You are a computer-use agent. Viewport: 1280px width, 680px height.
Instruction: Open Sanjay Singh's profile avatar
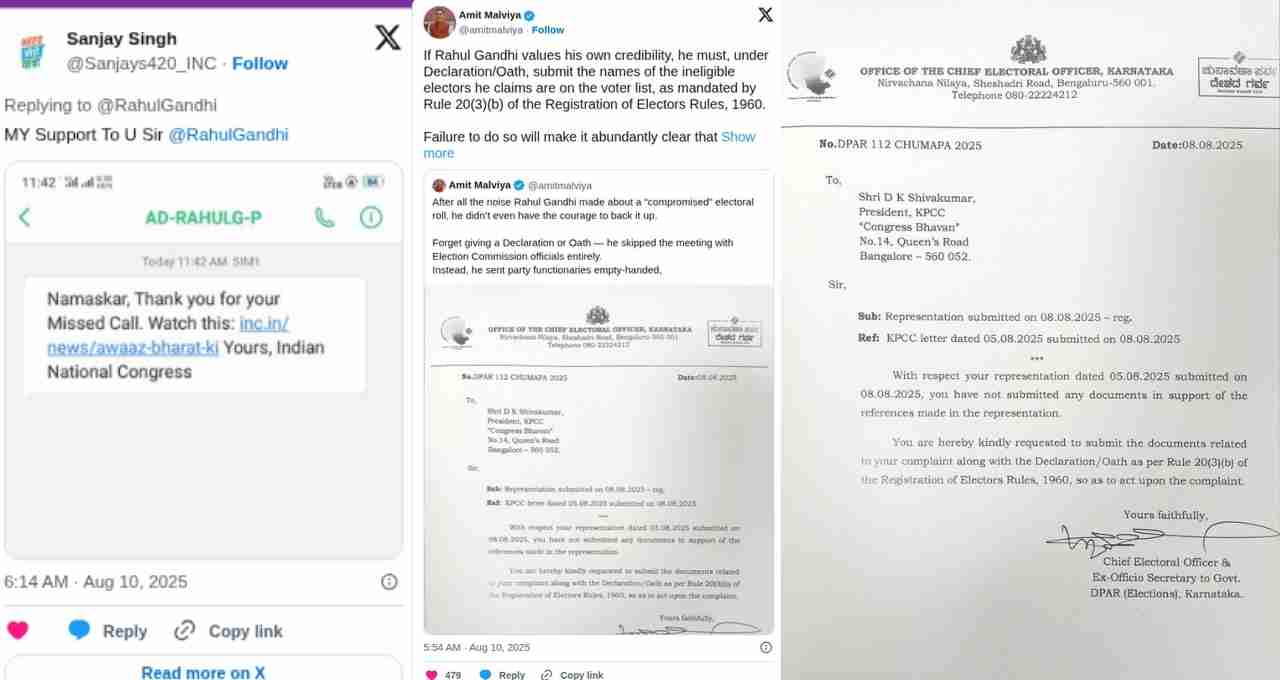[31, 52]
